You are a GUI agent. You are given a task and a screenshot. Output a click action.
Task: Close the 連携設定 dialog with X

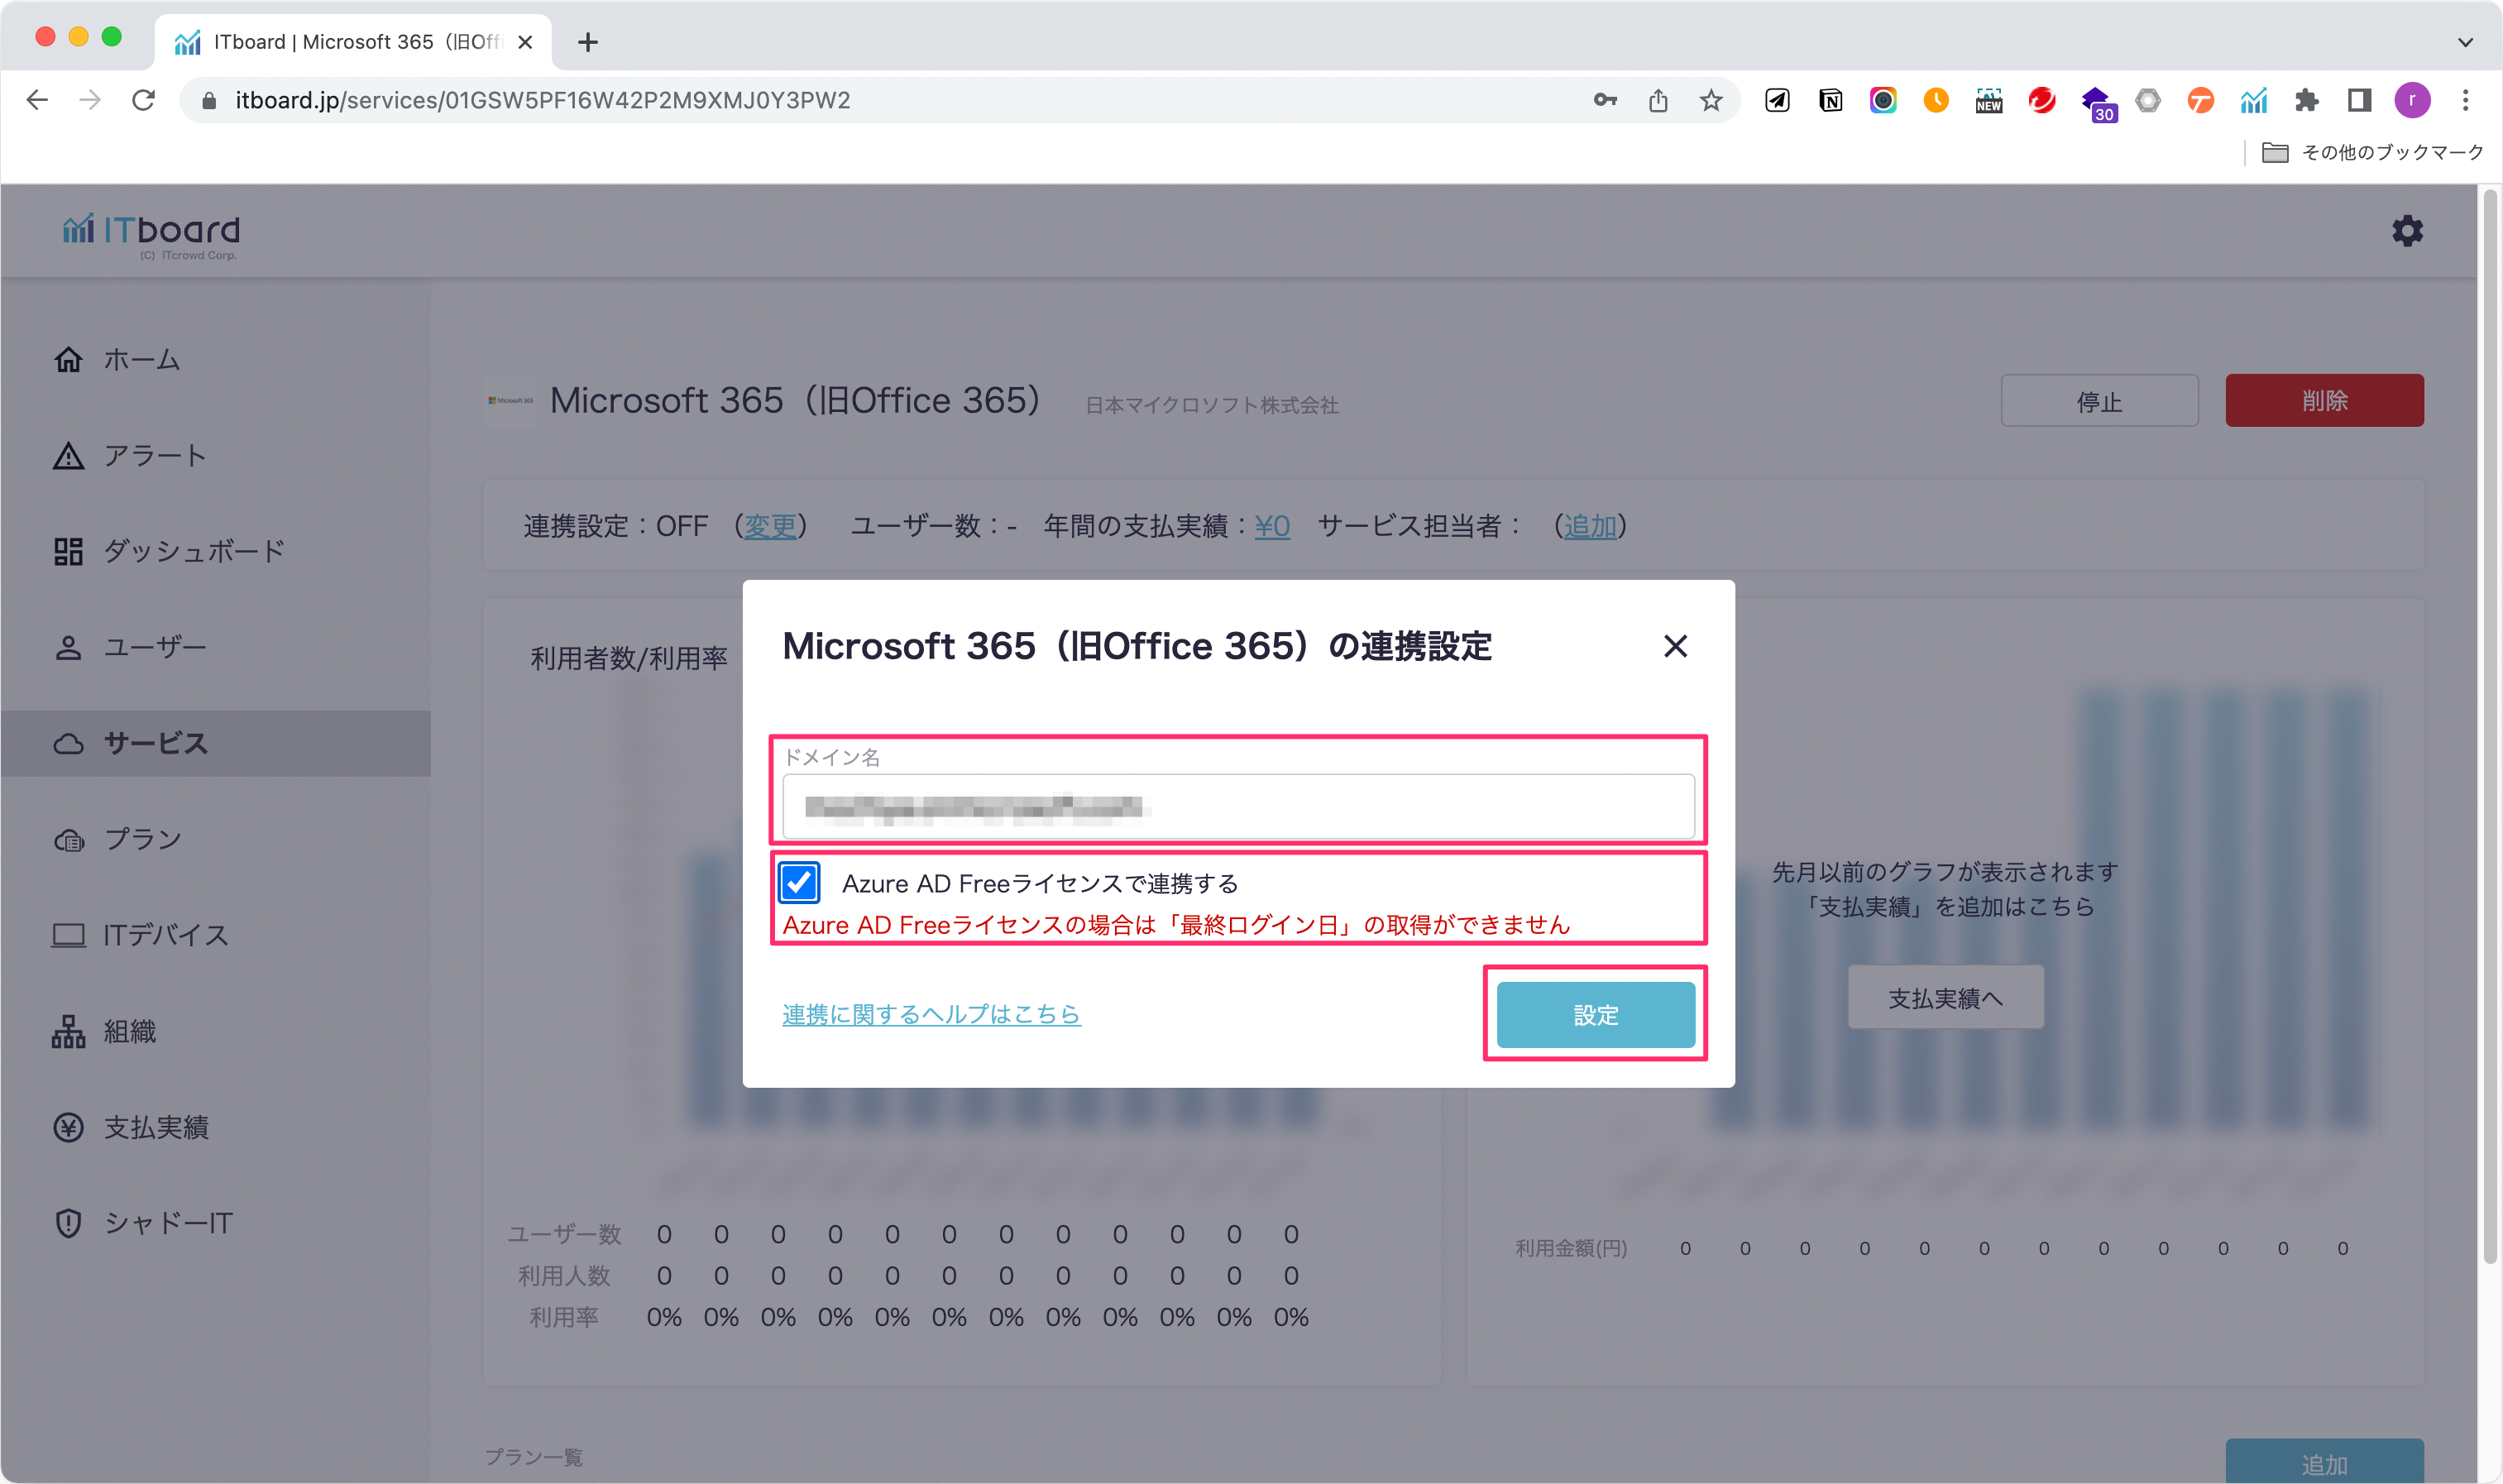(x=1675, y=646)
